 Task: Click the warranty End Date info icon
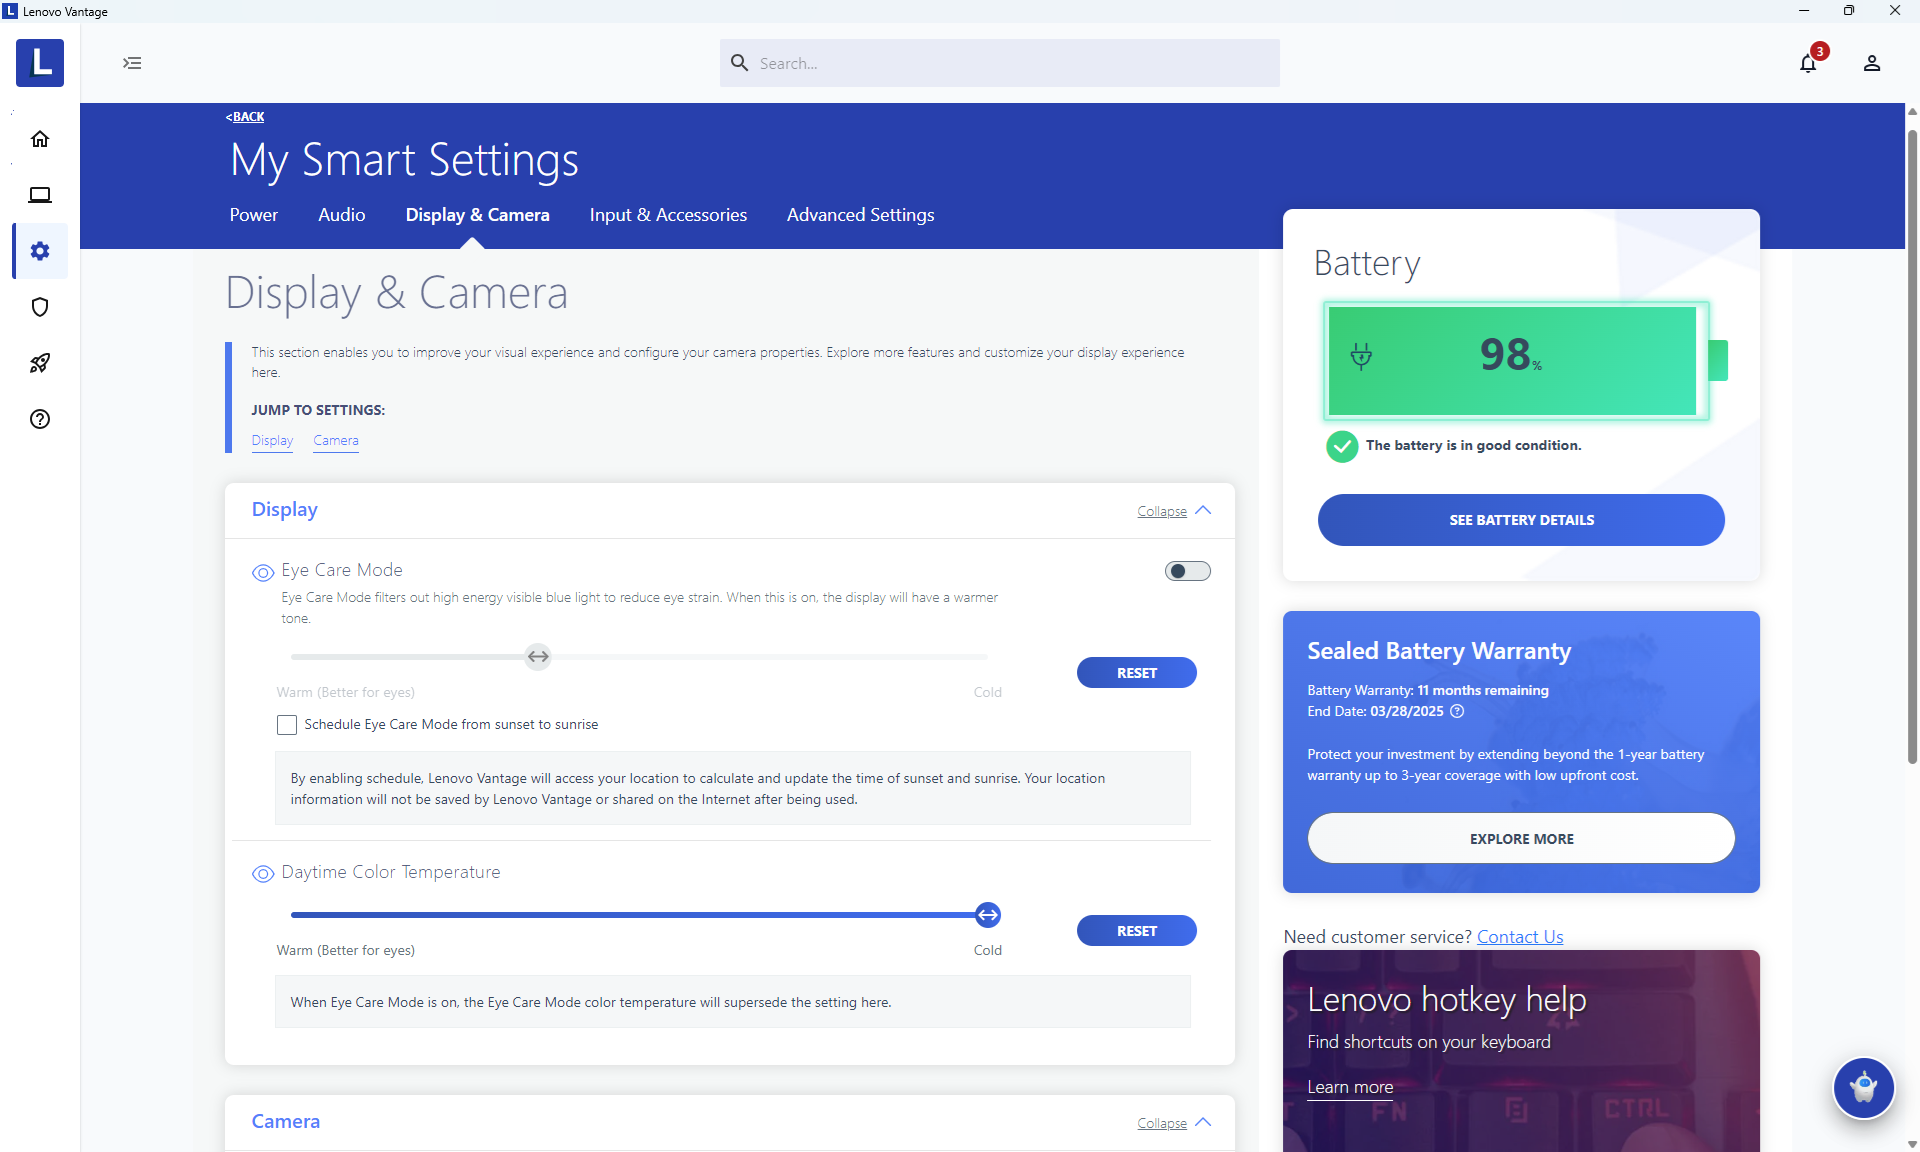[x=1457, y=712]
